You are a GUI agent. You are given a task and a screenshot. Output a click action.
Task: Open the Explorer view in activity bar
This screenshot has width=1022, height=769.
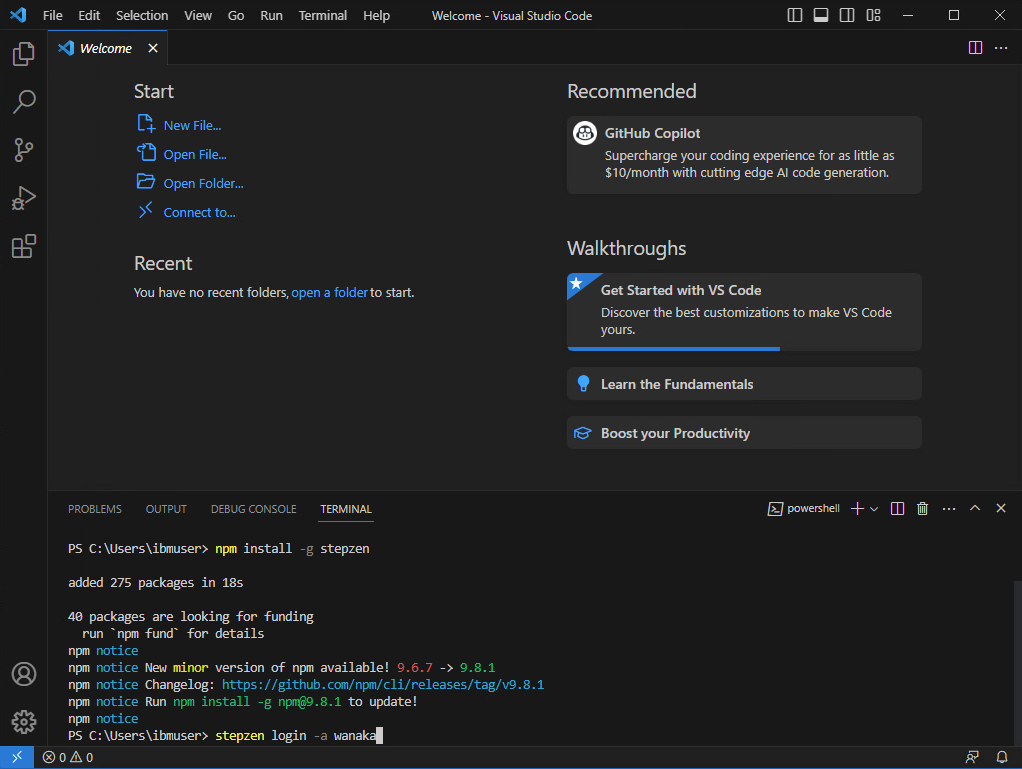pyautogui.click(x=24, y=54)
